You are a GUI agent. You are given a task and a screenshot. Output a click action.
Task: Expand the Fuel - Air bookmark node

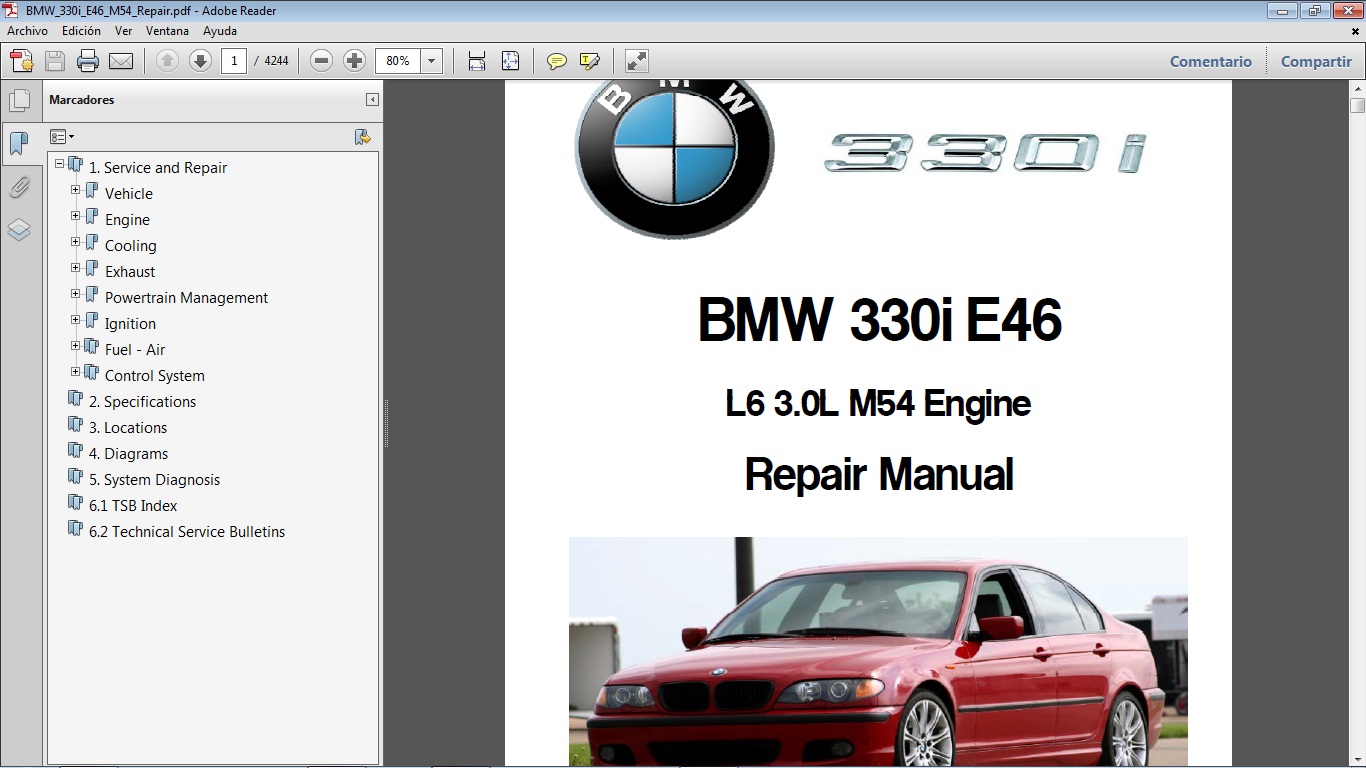point(75,346)
